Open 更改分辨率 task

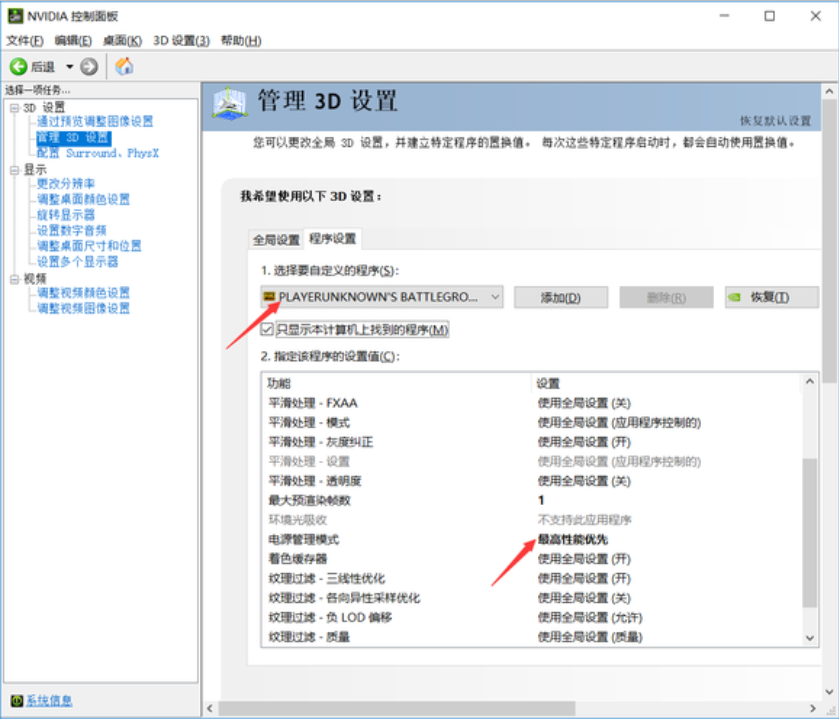click(x=66, y=184)
